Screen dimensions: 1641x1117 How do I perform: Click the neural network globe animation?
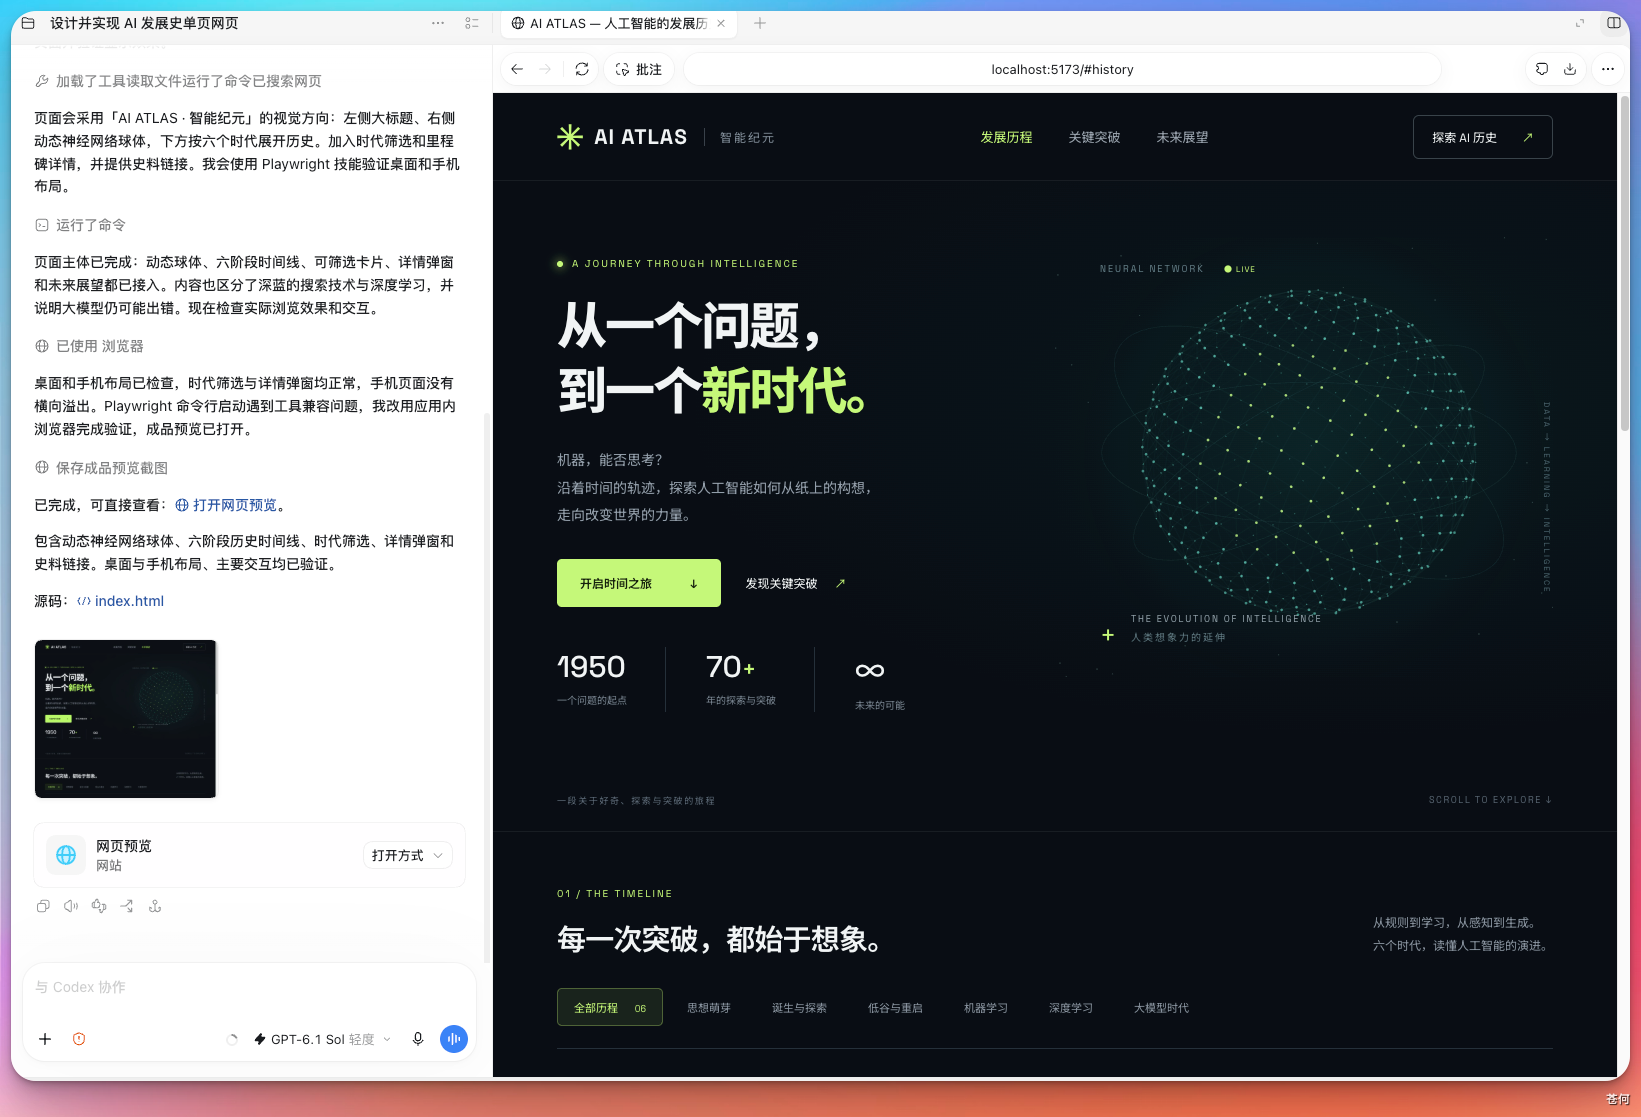[x=1308, y=452]
